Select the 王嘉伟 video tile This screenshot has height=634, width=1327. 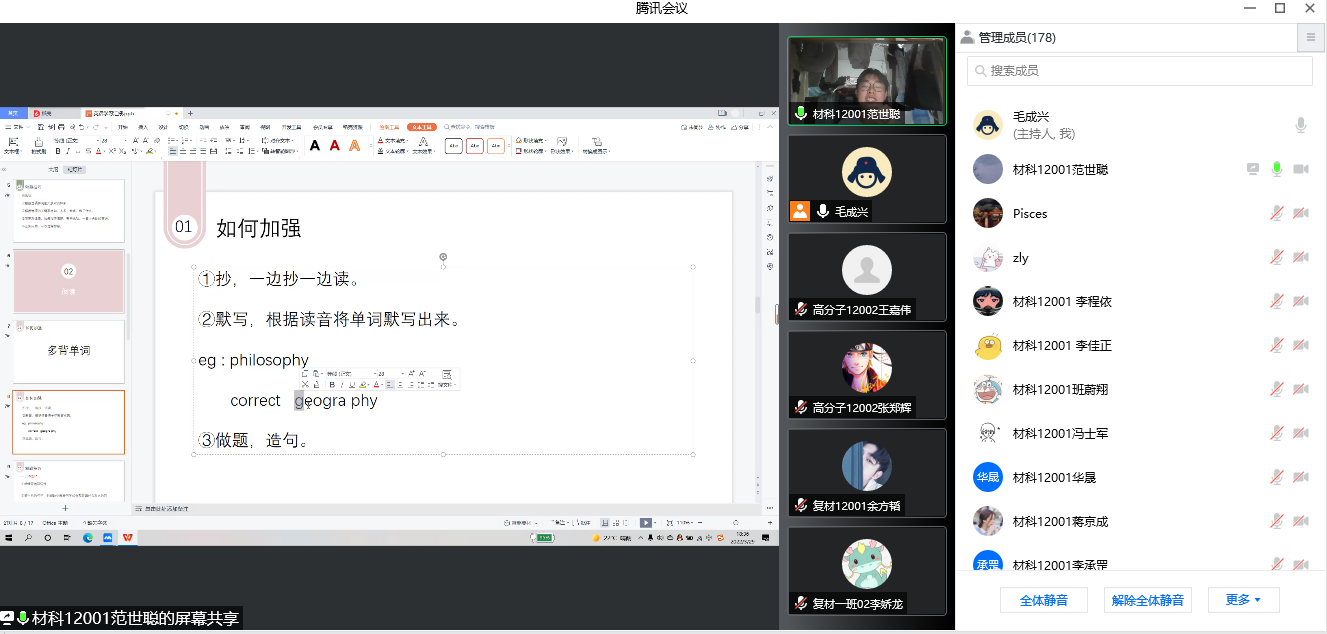point(867,277)
